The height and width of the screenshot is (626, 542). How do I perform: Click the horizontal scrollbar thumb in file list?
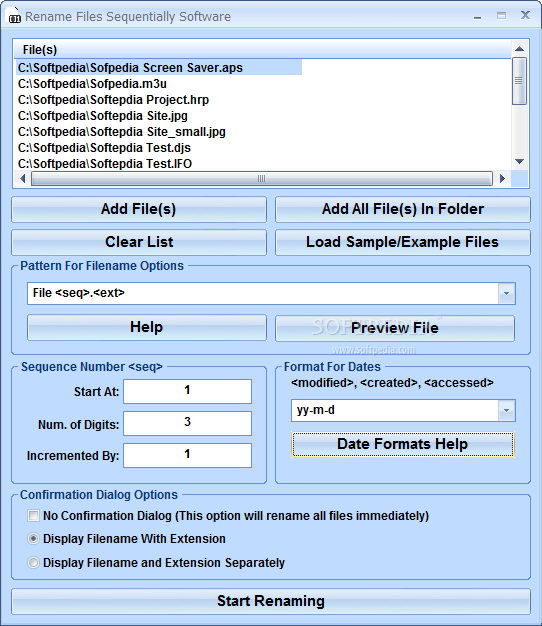(262, 178)
